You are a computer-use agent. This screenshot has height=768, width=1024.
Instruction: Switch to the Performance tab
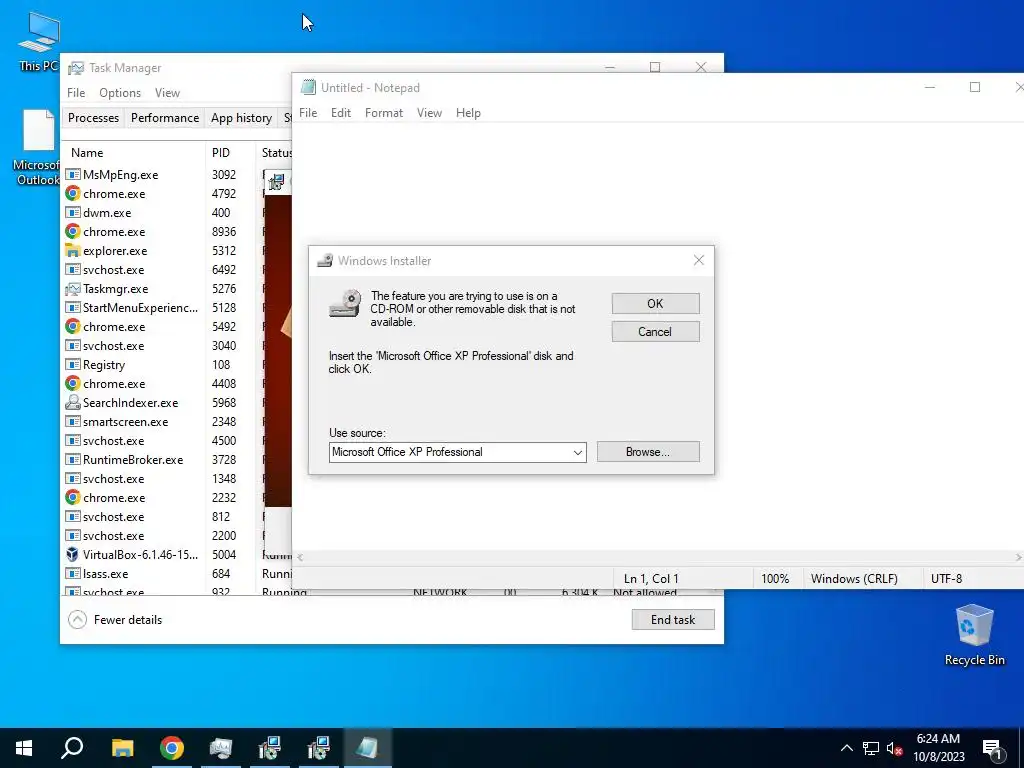coord(165,118)
